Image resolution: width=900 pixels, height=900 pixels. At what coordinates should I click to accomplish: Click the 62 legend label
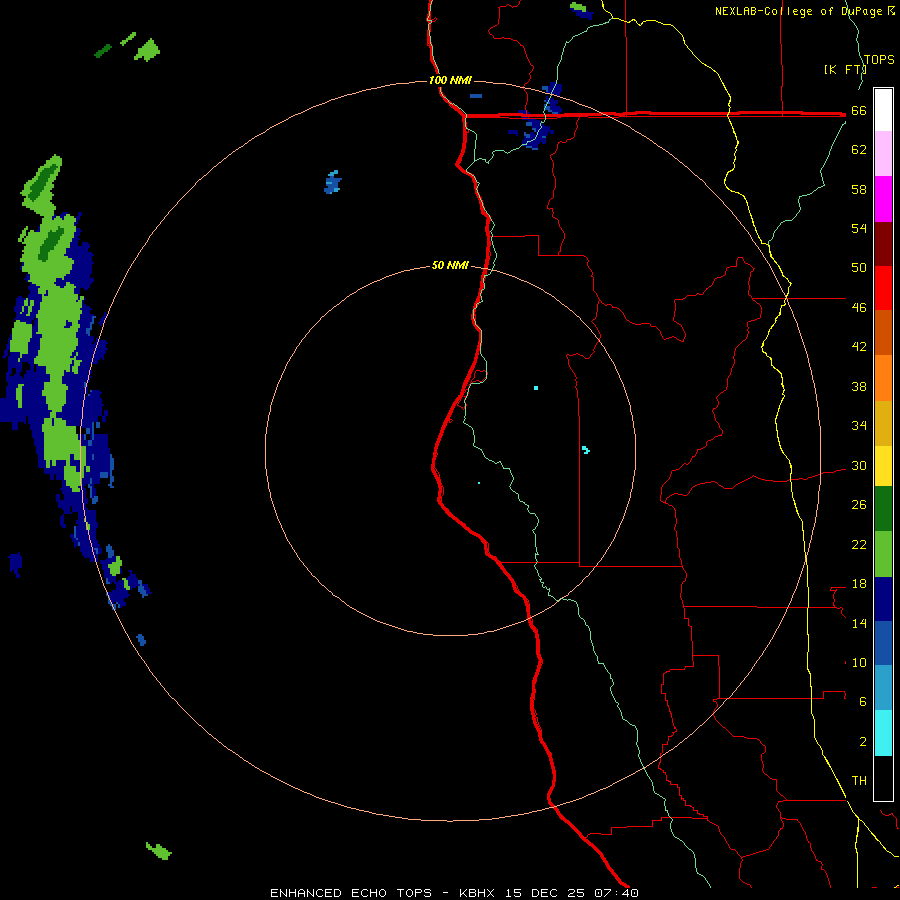pyautogui.click(x=859, y=150)
